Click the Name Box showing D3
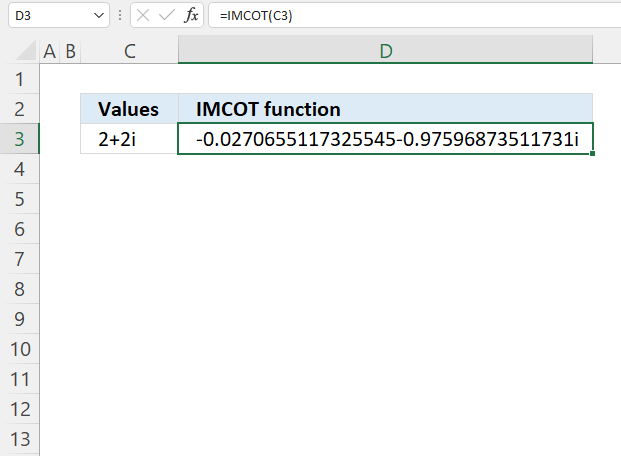 [x=48, y=17]
